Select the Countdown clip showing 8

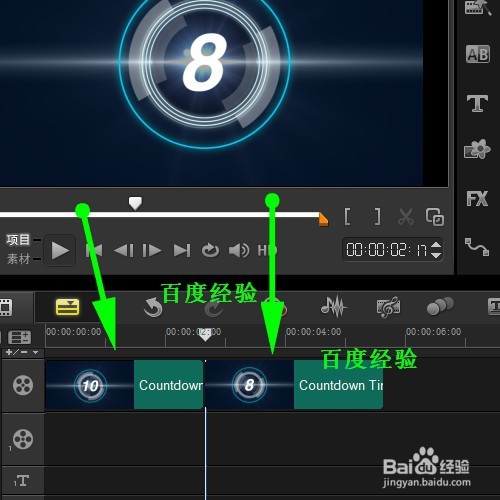(294, 385)
